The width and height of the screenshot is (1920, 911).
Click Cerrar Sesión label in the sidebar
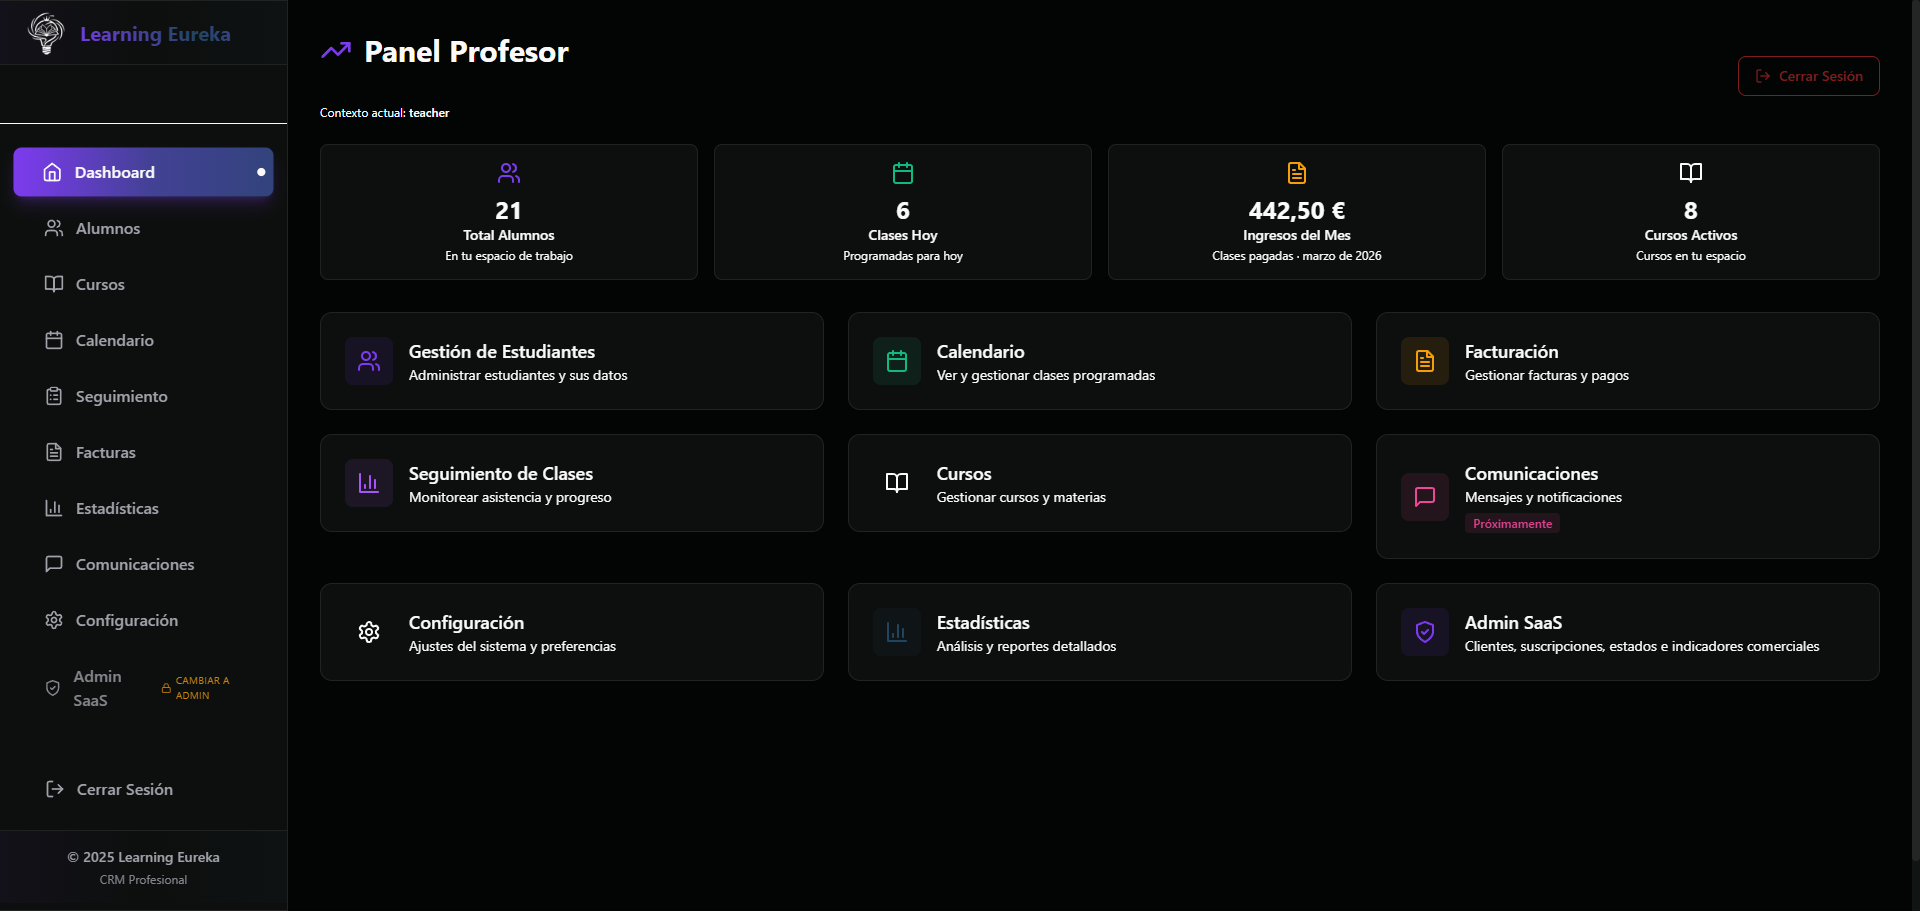[125, 789]
